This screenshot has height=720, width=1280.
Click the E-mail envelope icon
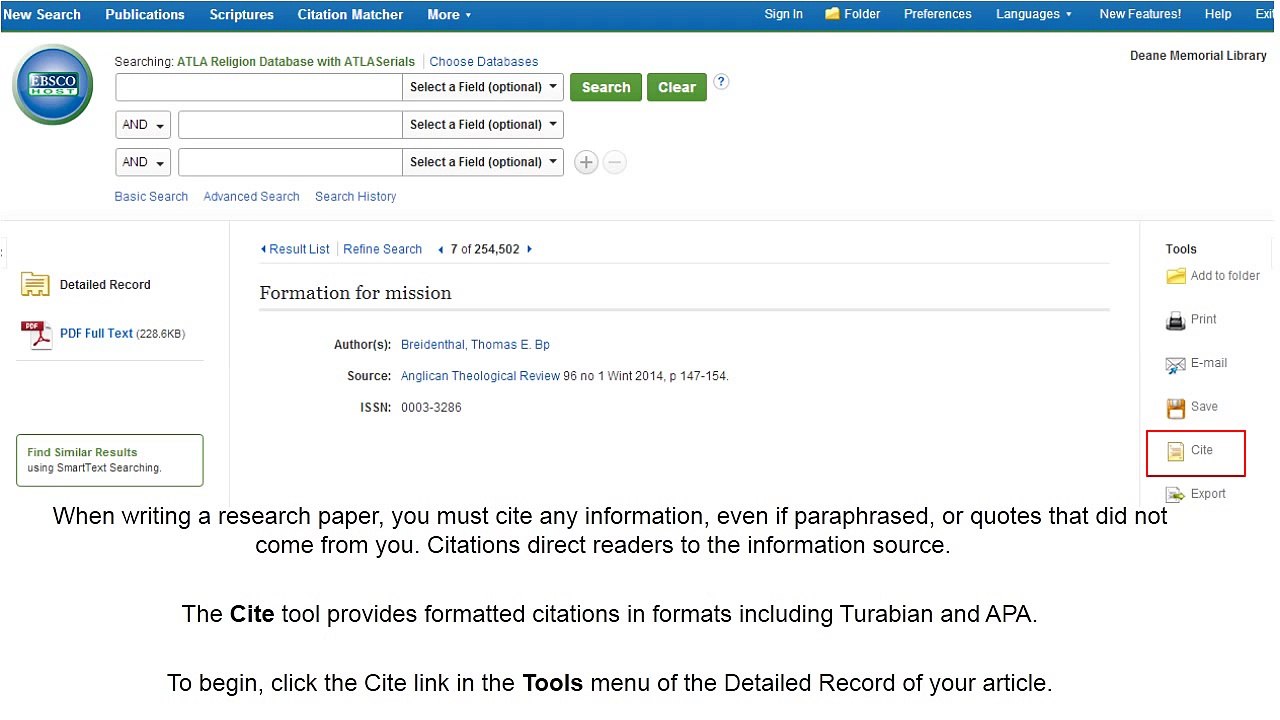(x=1176, y=364)
